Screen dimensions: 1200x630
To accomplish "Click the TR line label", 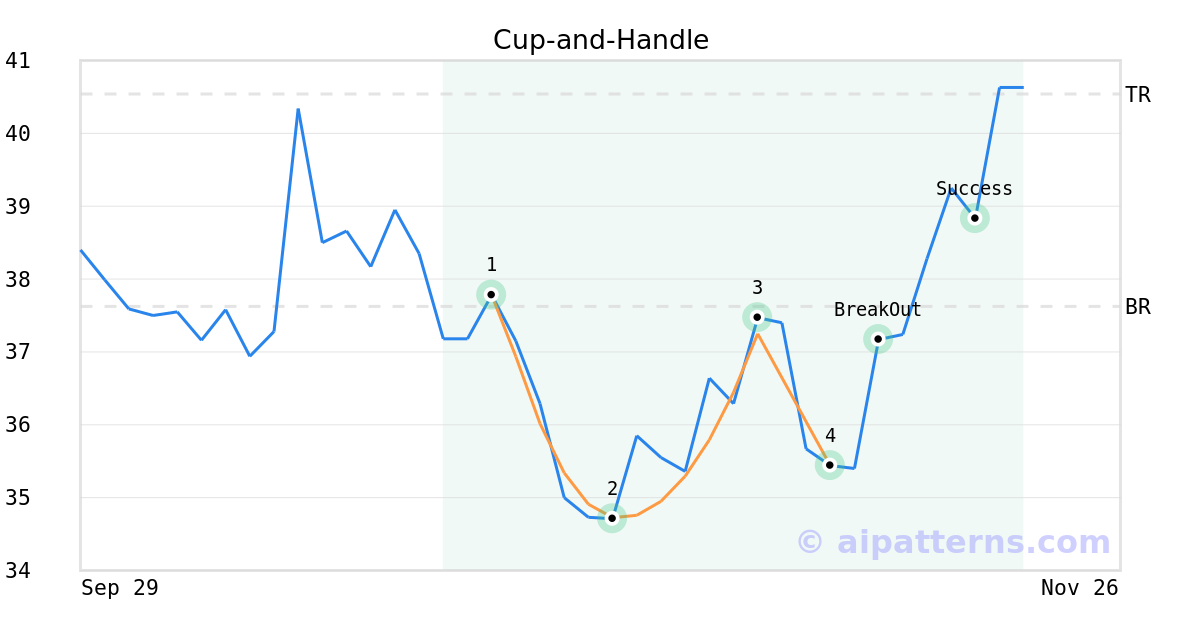I will (1137, 95).
